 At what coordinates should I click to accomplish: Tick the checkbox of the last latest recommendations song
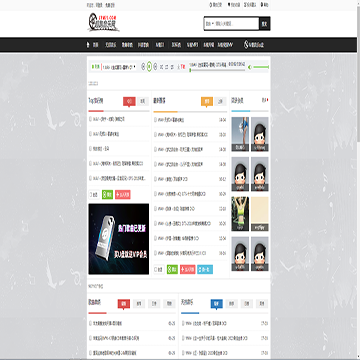[x=155, y=253]
